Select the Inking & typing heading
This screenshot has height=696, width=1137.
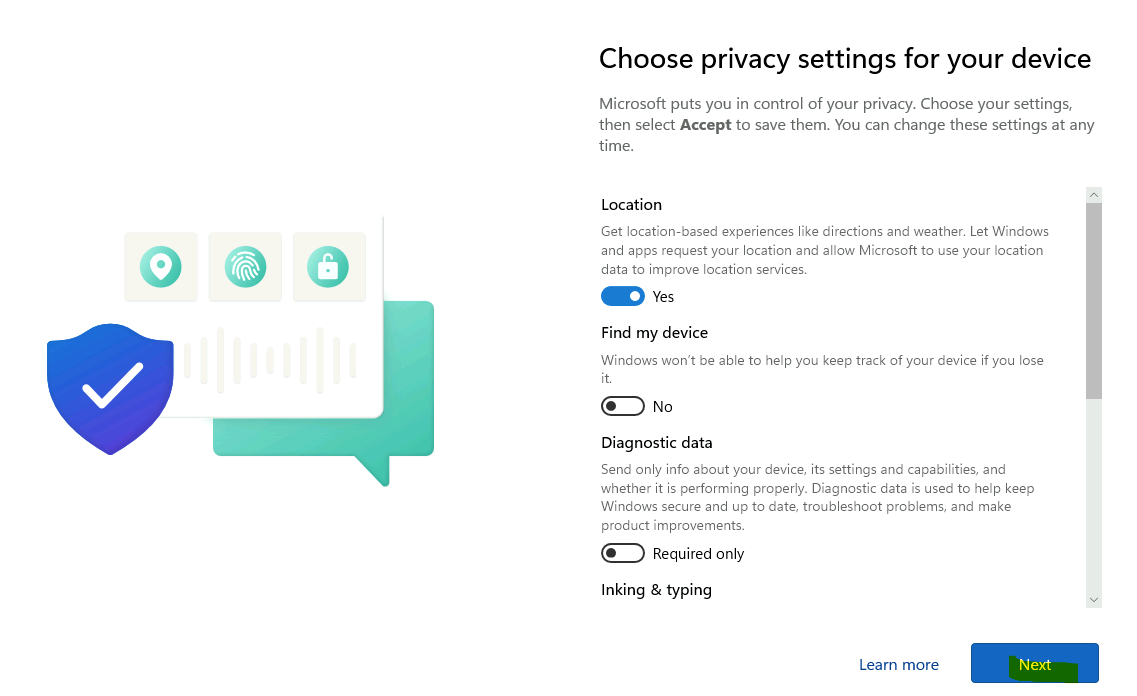[x=656, y=589]
